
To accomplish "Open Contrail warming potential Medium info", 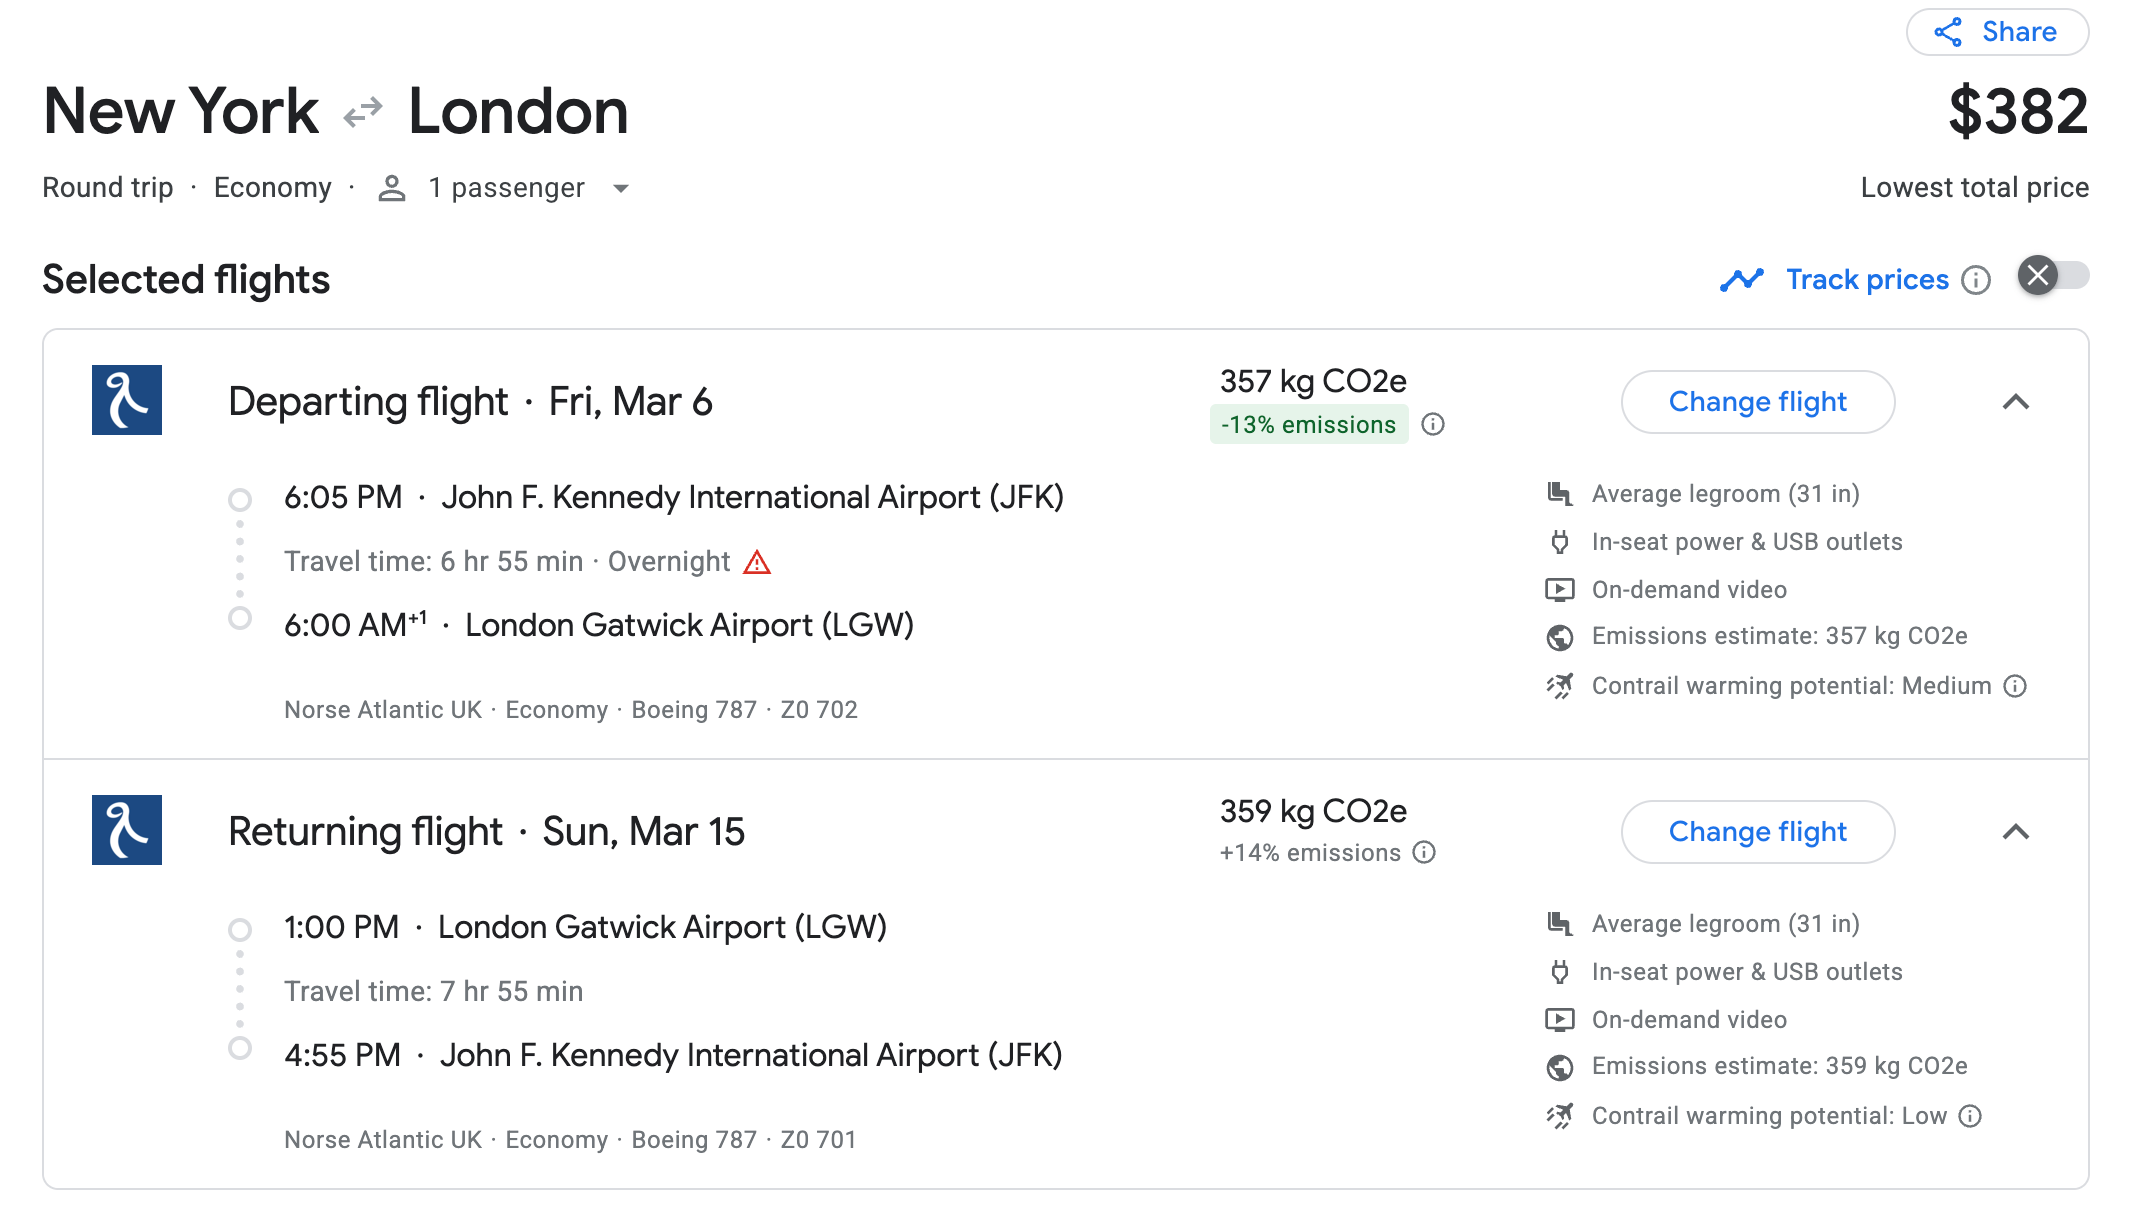I will (x=2016, y=686).
